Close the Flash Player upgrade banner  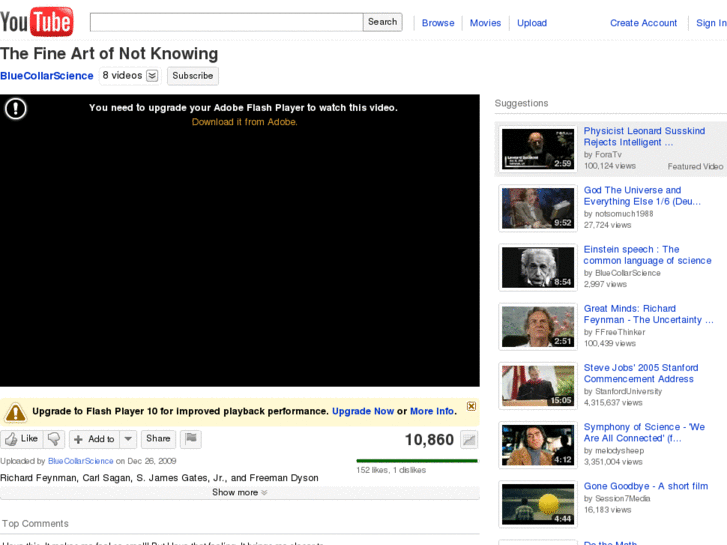click(x=471, y=406)
